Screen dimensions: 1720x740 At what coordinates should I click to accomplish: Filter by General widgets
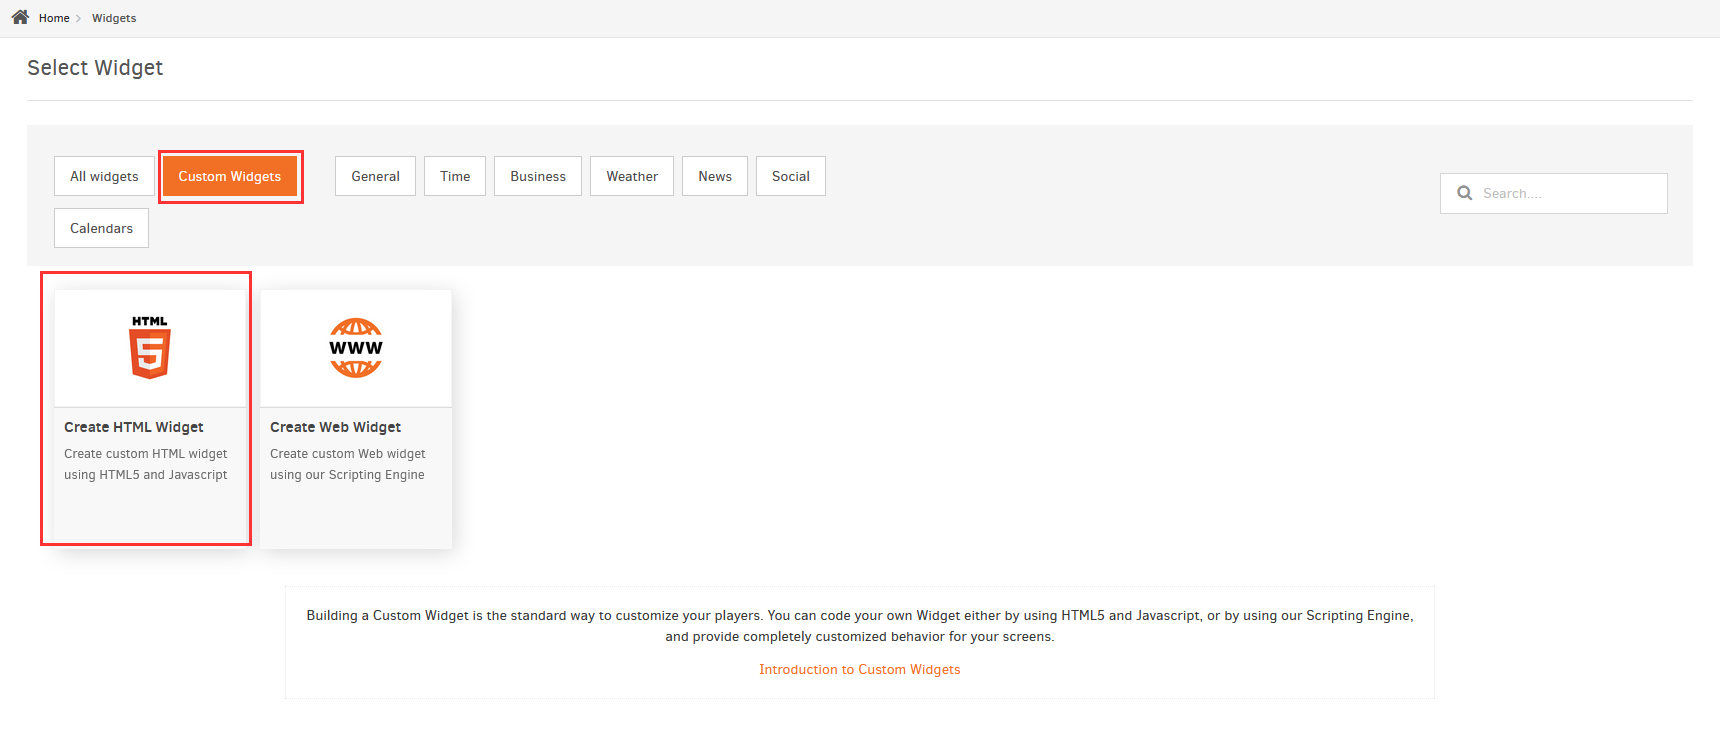tap(375, 176)
